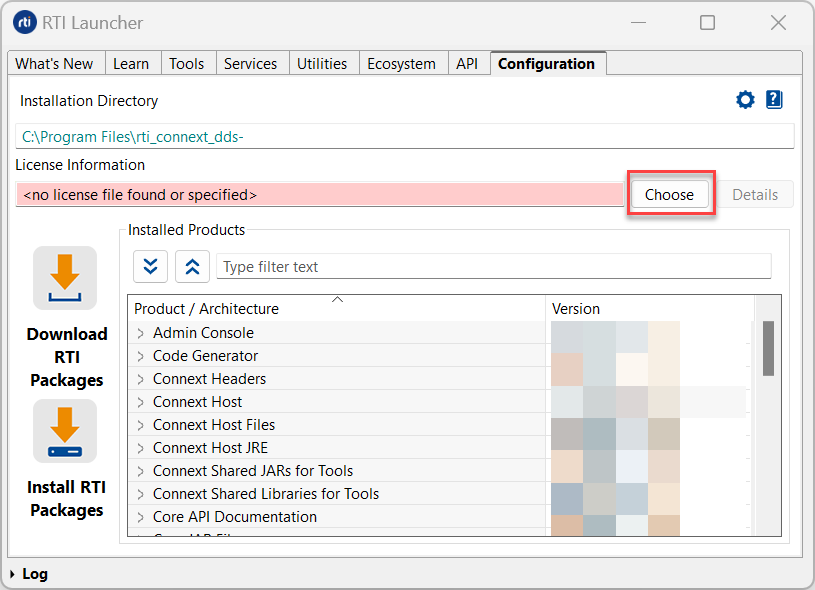Click the license file status field
The width and height of the screenshot is (815, 590).
[x=320, y=194]
